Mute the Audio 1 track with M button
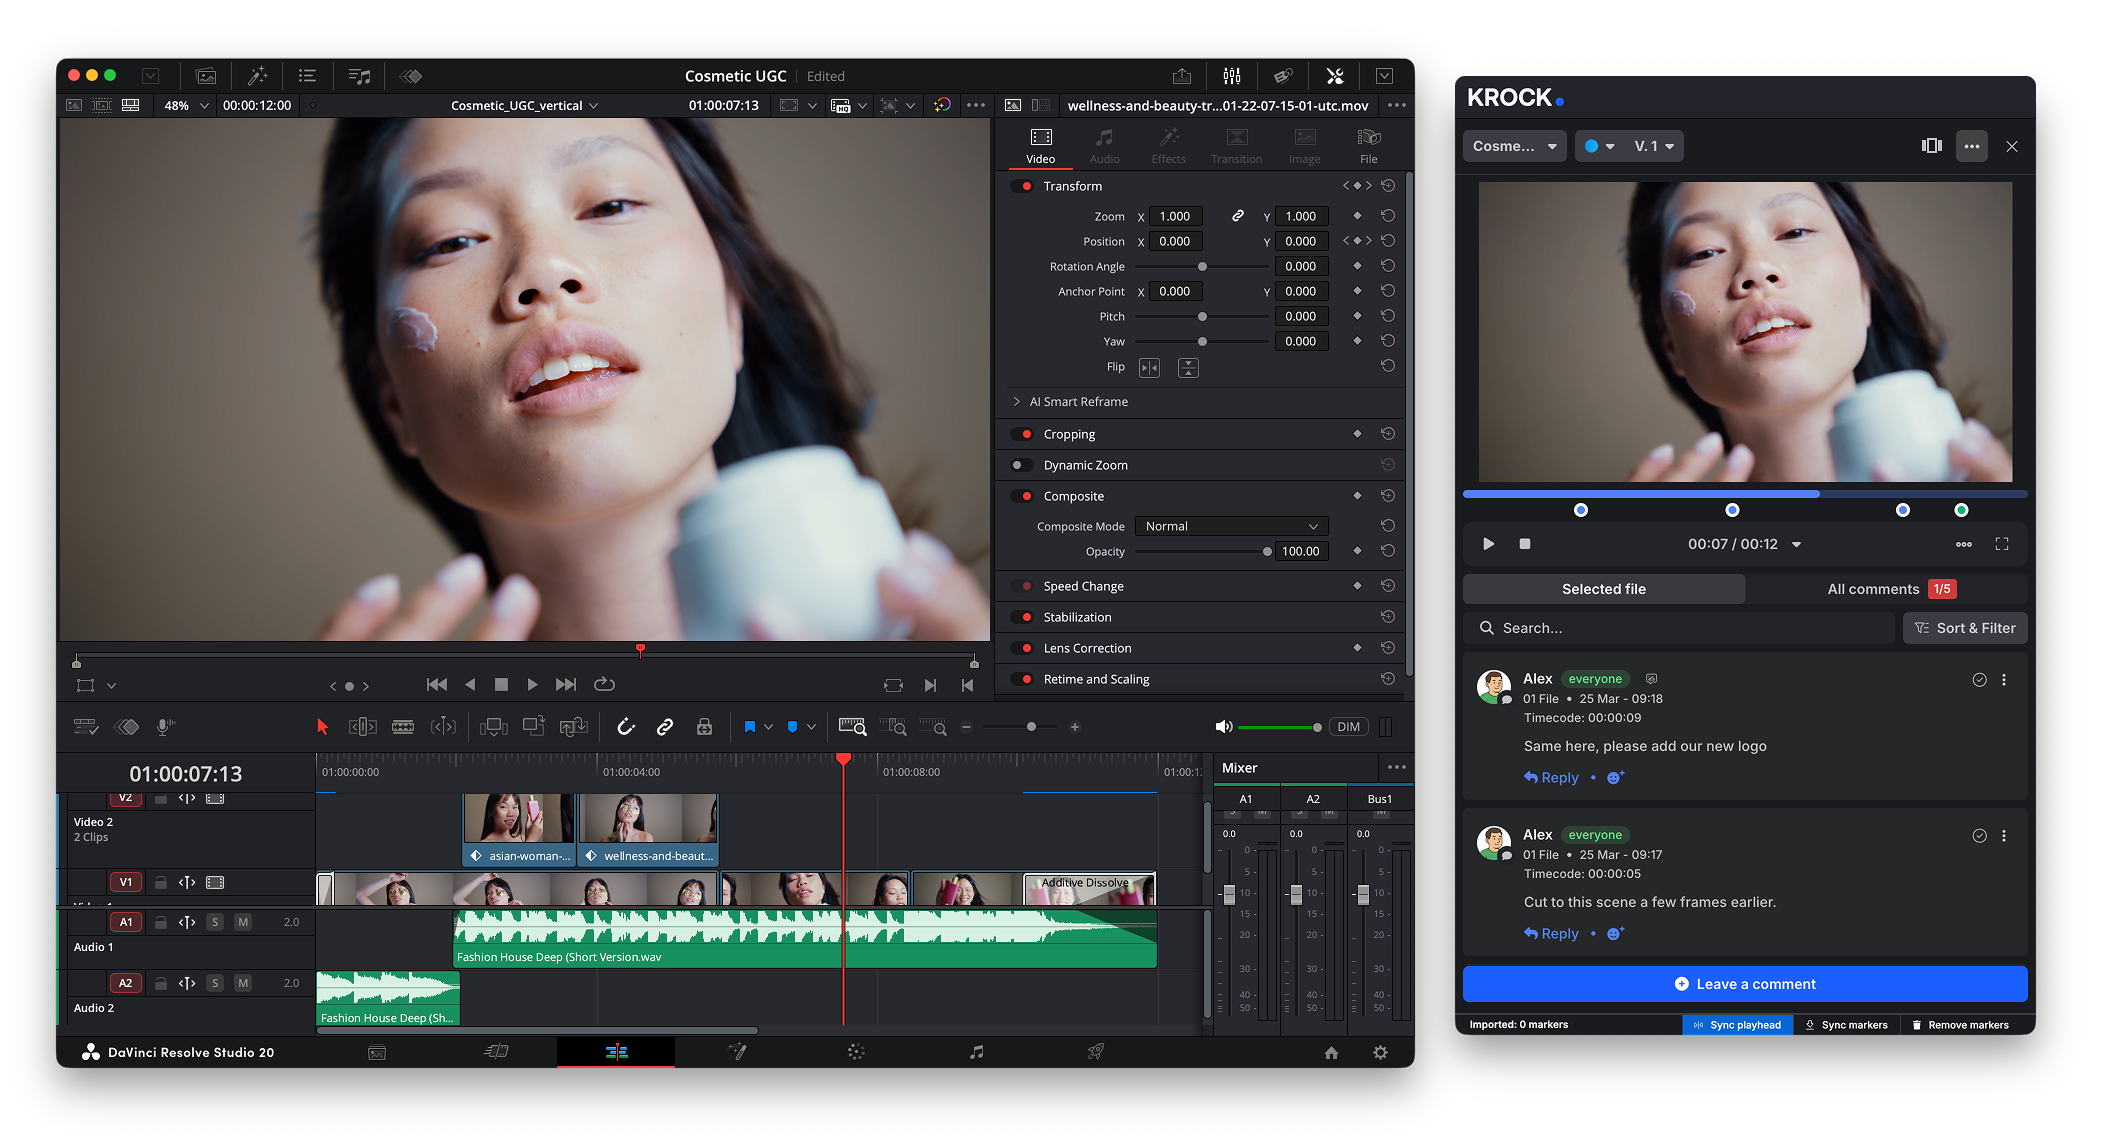This screenshot has height=1142, width=2103. point(243,922)
